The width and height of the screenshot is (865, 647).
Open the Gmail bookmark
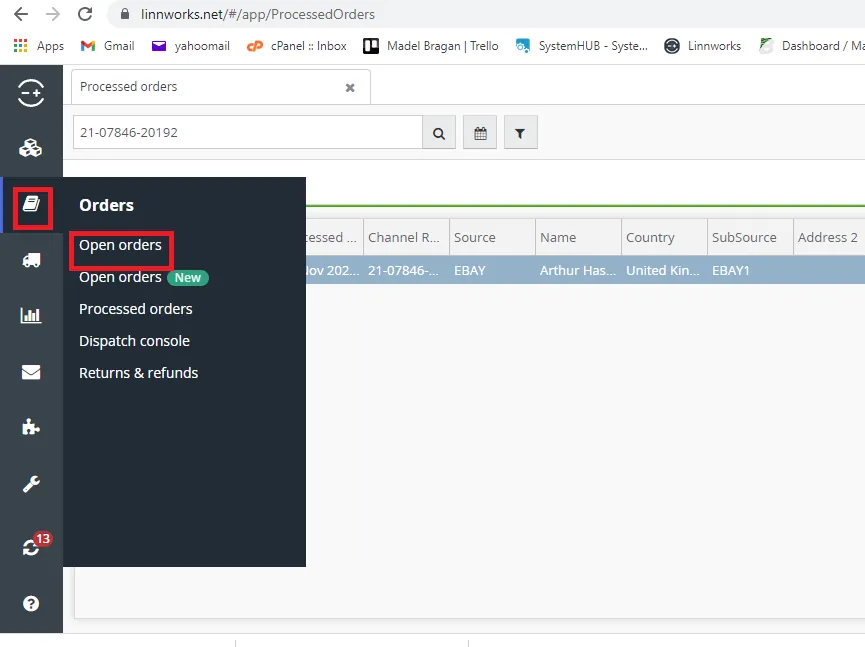pos(108,46)
